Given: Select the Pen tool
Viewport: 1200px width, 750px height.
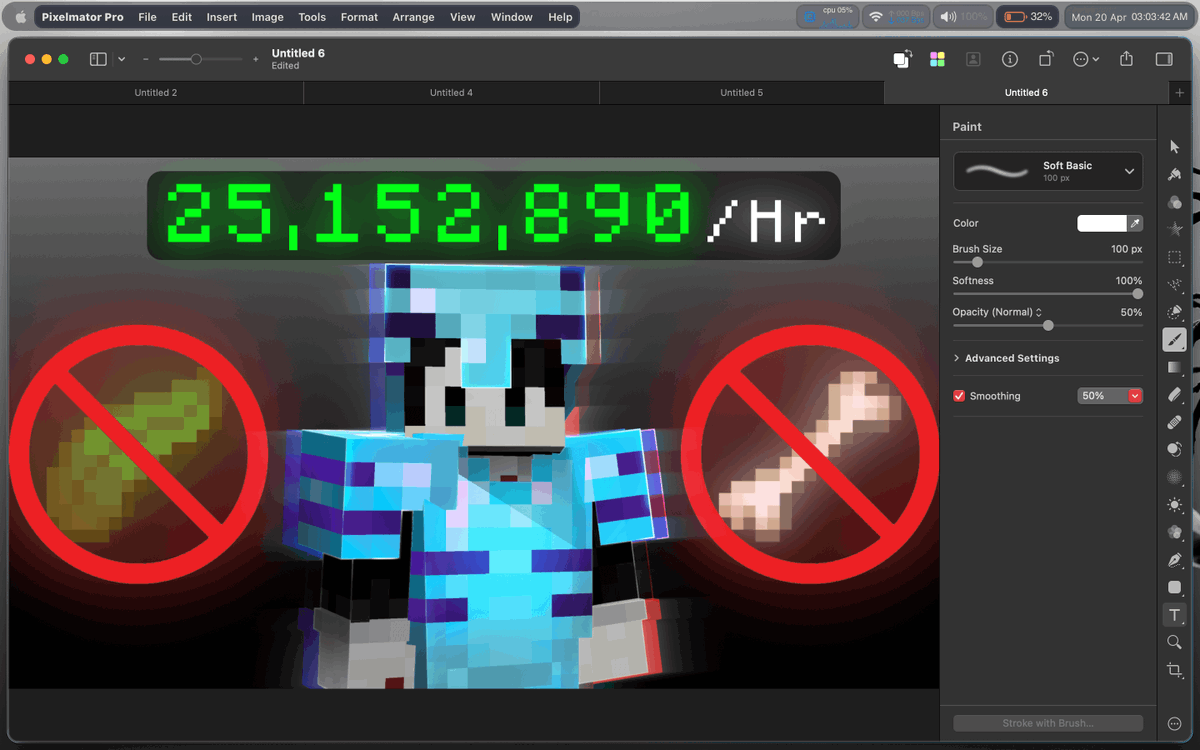Looking at the screenshot, I should coord(1175,560).
